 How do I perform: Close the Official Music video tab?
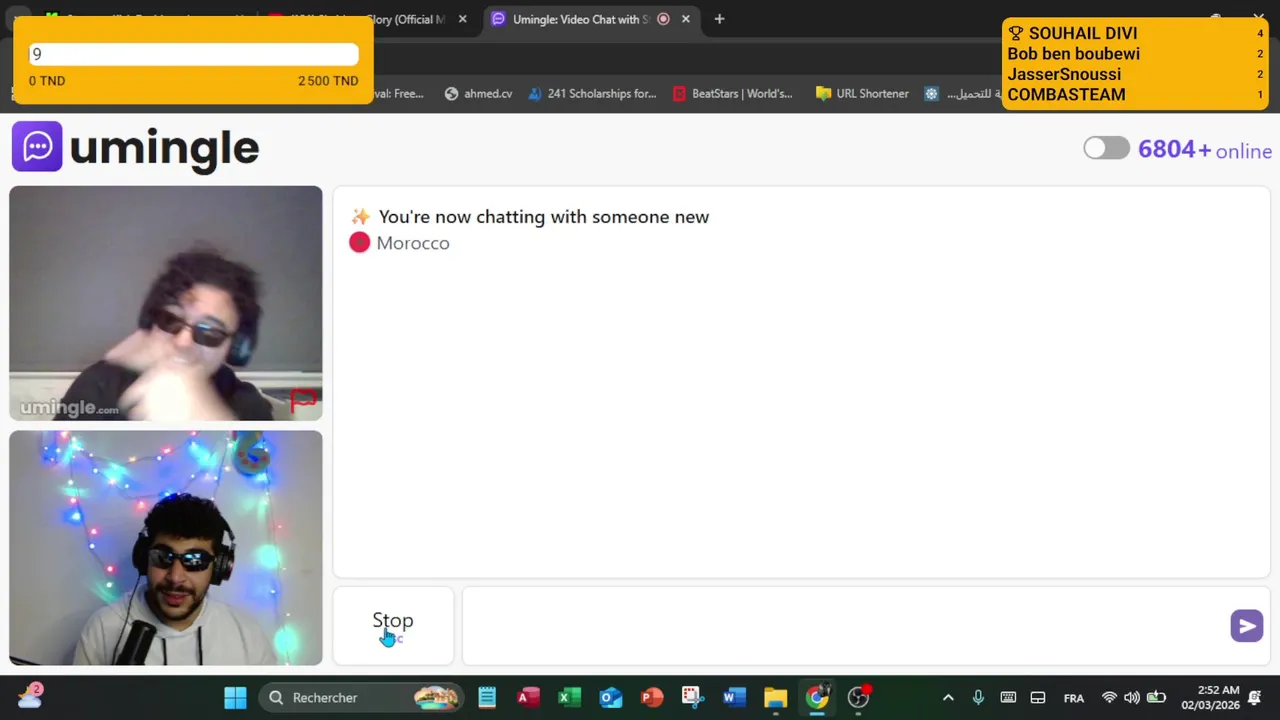(x=462, y=19)
